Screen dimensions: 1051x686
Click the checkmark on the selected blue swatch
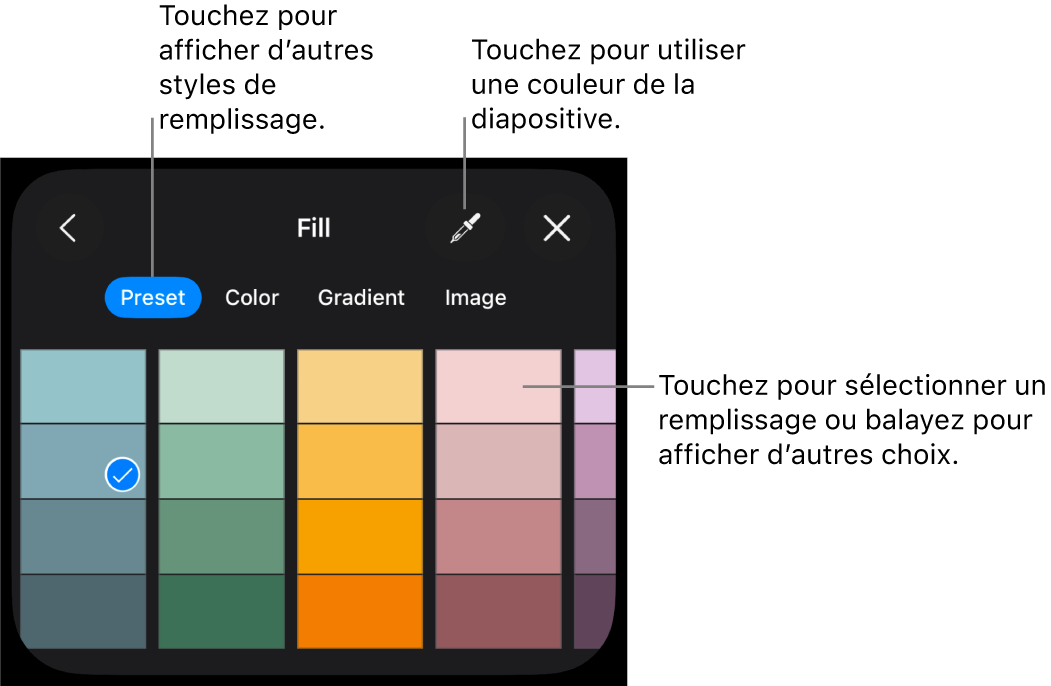click(122, 475)
